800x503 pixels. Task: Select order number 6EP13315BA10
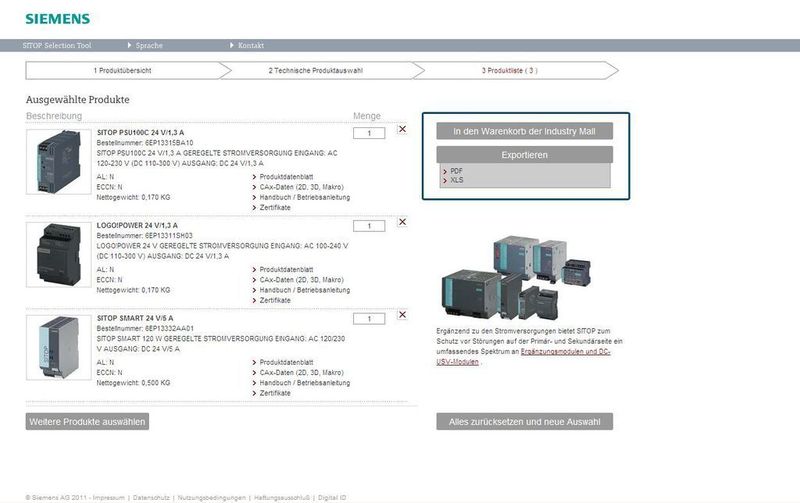point(169,143)
